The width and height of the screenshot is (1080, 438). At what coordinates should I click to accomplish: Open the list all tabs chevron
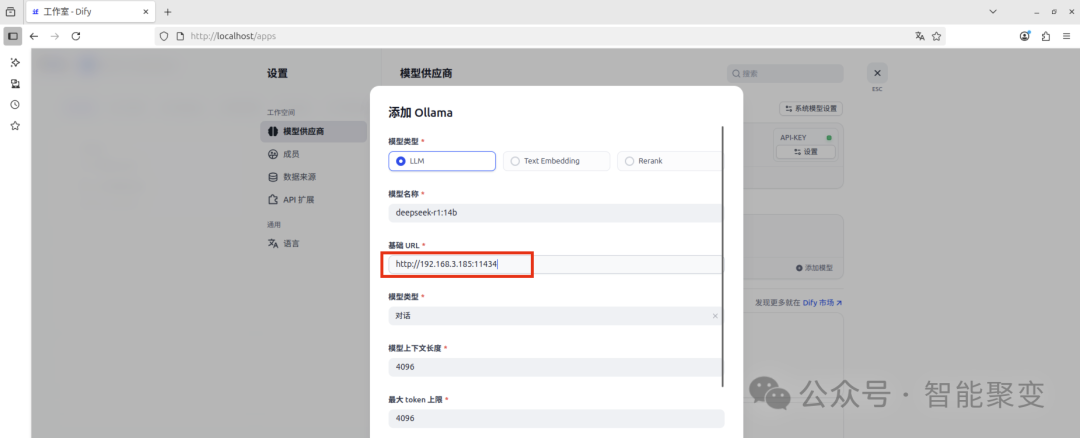(993, 12)
